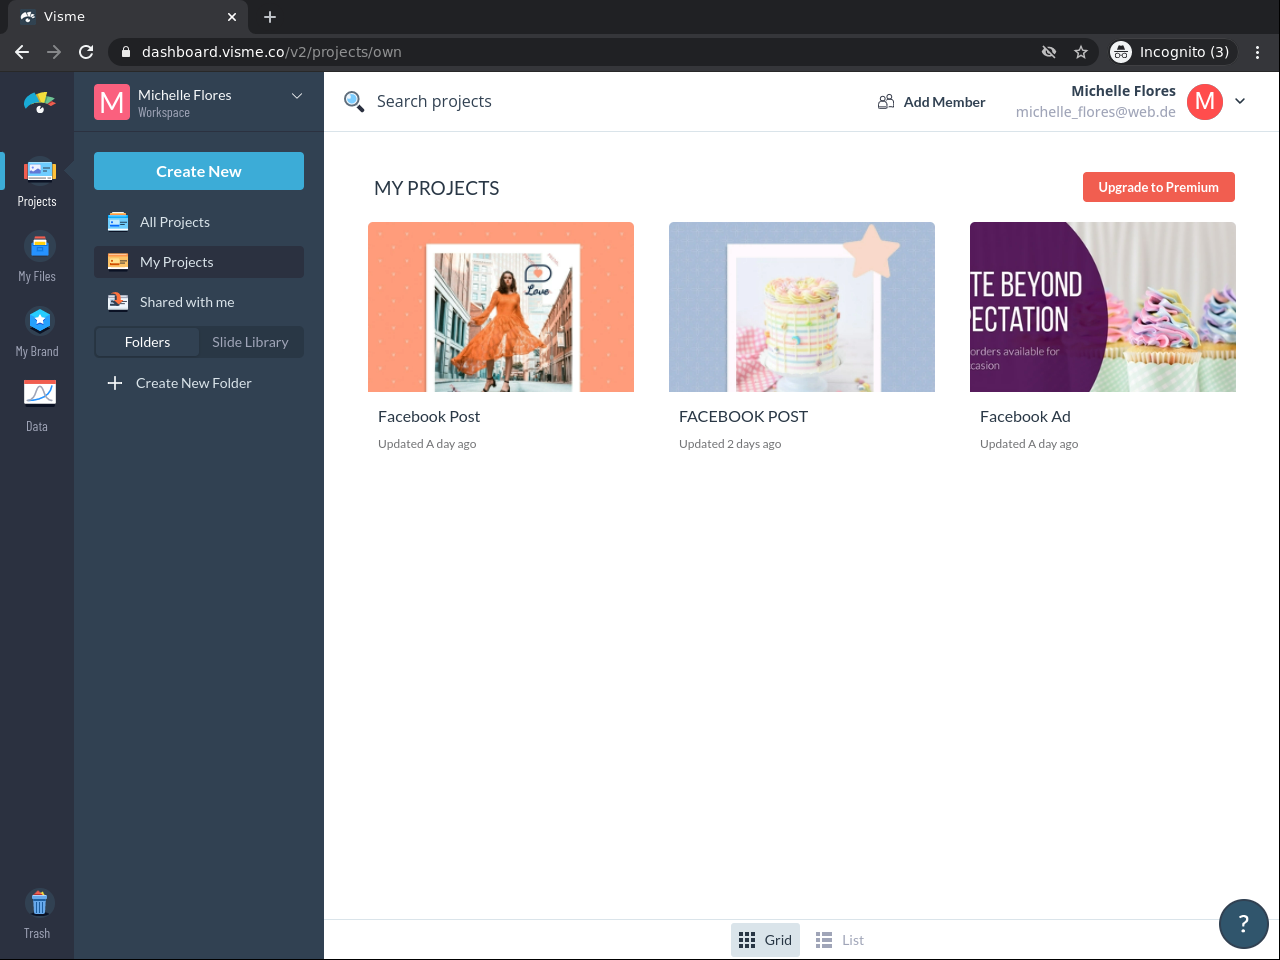Click Create New Folder
The width and height of the screenshot is (1280, 960).
(x=194, y=383)
